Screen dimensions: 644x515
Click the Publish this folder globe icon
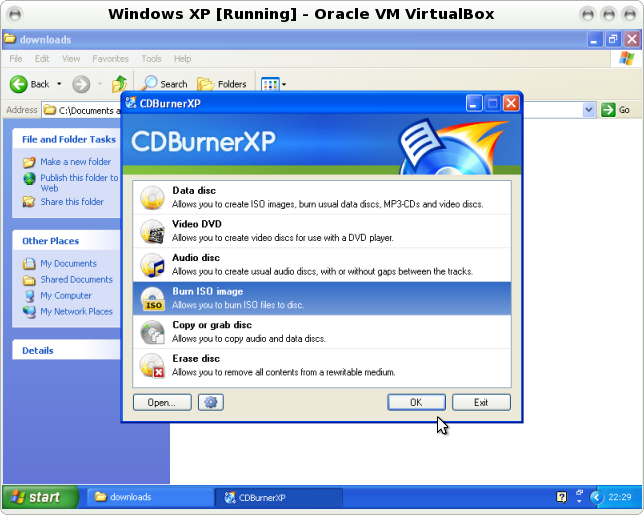(x=29, y=178)
